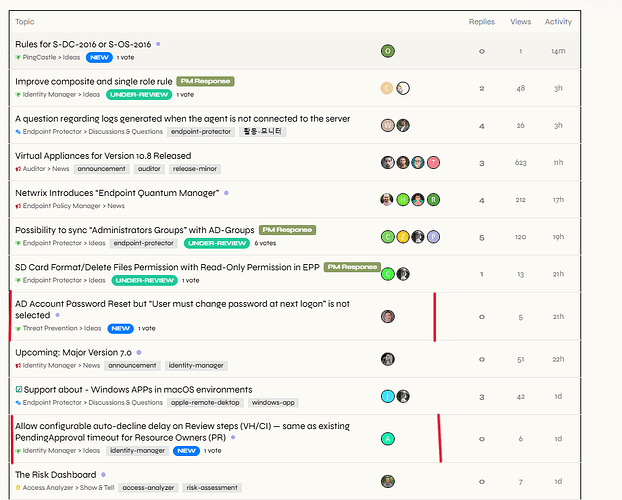This screenshot has width=622, height=500.
Task: Click UNDER-REVIEW badge on Improve composite role rule
Action: coord(139,95)
